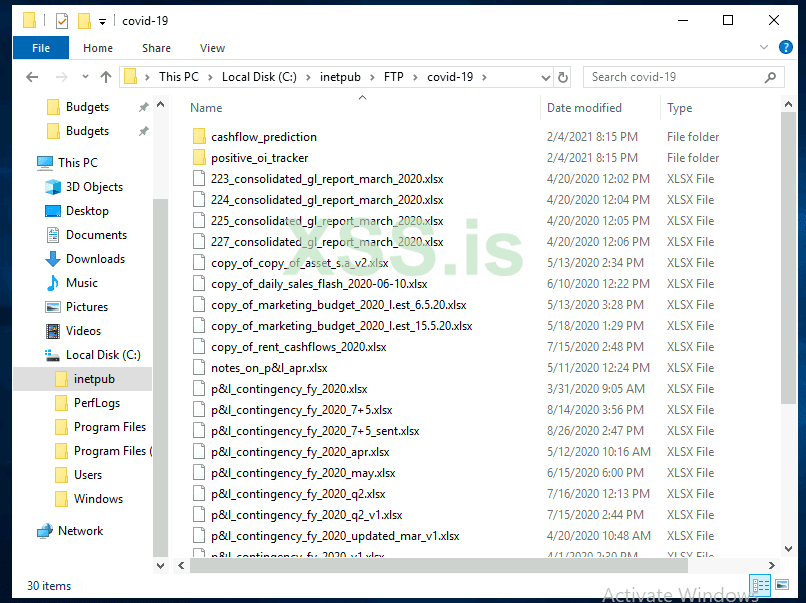Open the Recent locations dropdown arrow
Screen dimensions: 806x603
coord(85,77)
